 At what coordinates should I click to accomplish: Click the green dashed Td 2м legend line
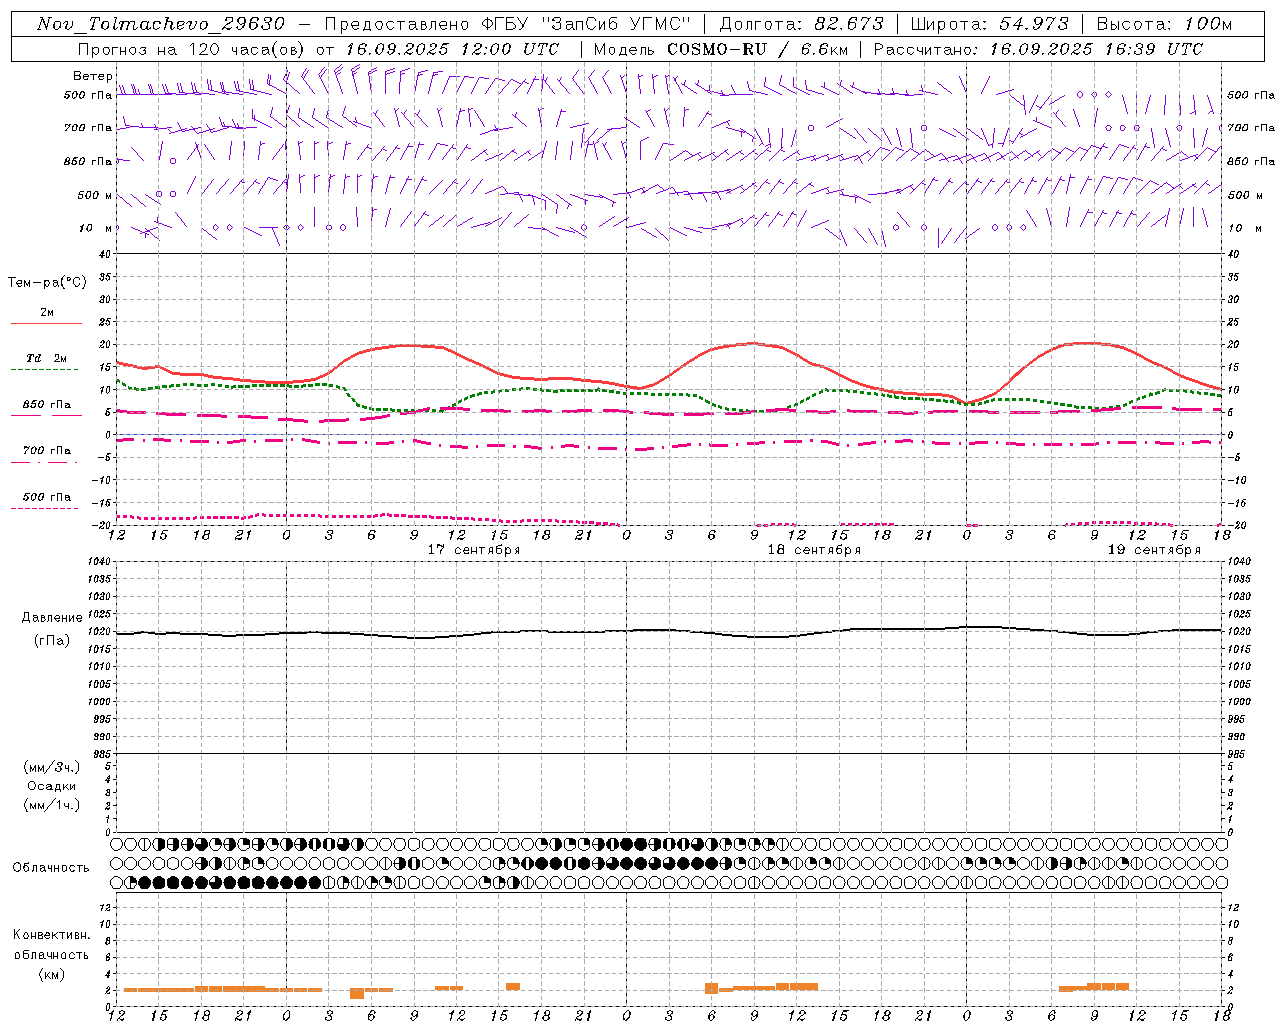pos(45,370)
